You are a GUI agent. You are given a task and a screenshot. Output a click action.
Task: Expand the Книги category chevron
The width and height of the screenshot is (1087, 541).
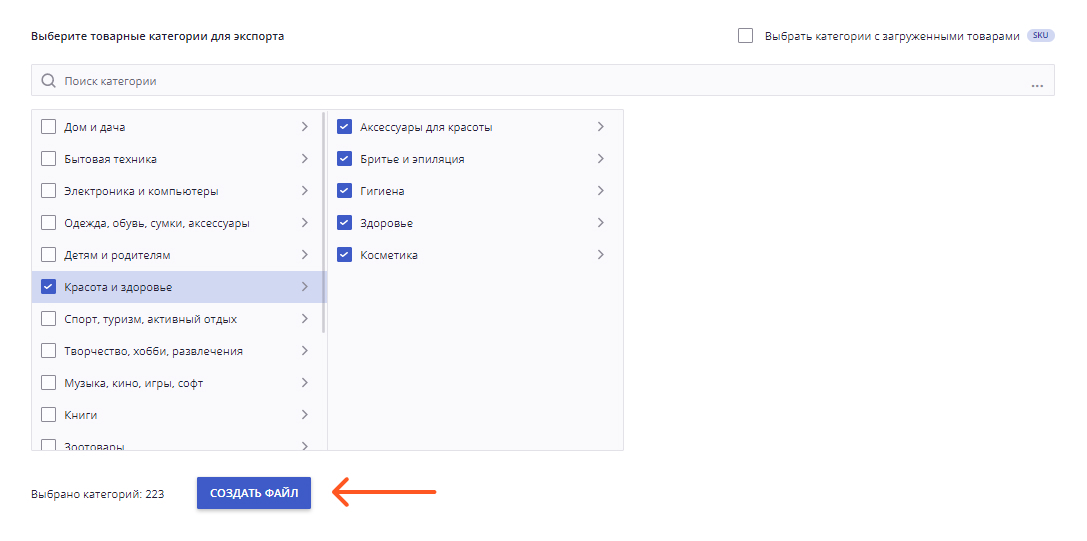305,415
